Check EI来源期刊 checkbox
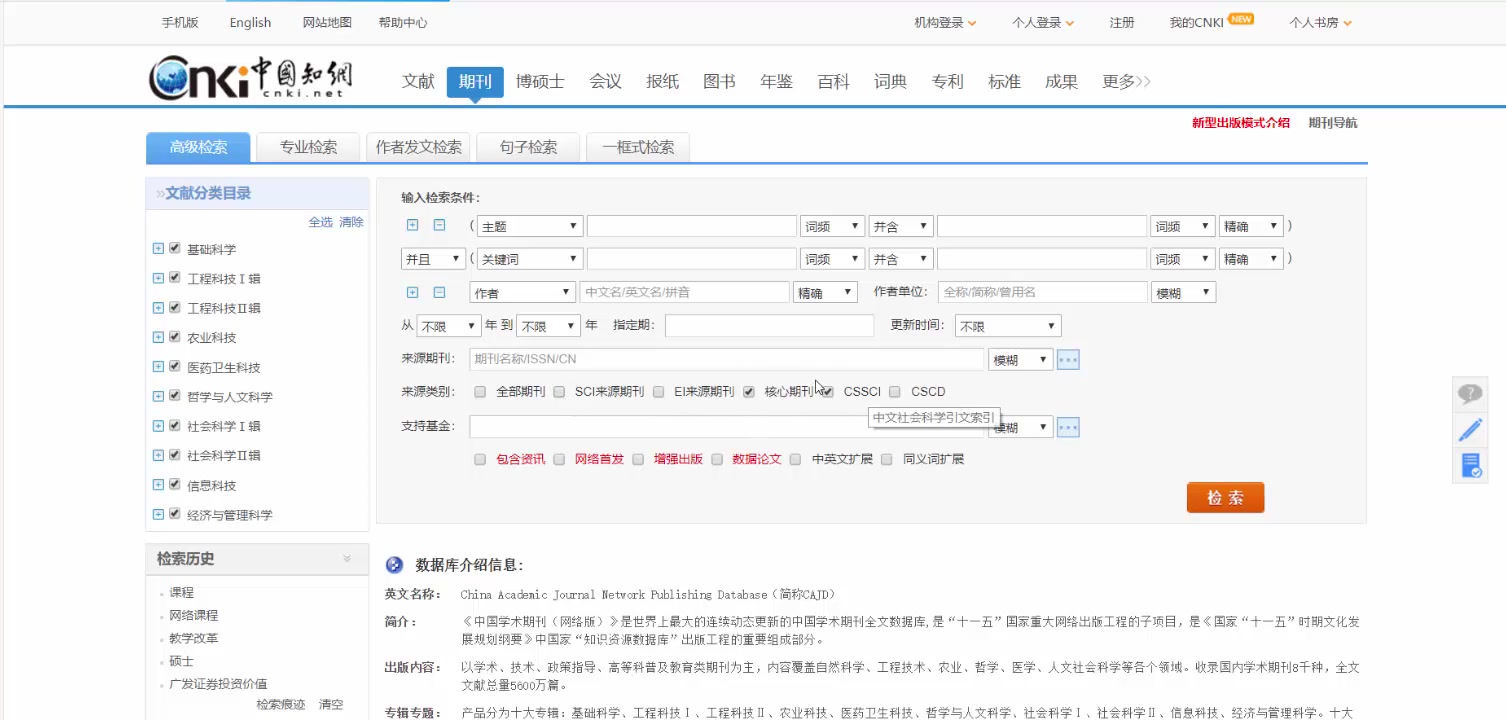This screenshot has height=720, width=1506. (x=658, y=392)
